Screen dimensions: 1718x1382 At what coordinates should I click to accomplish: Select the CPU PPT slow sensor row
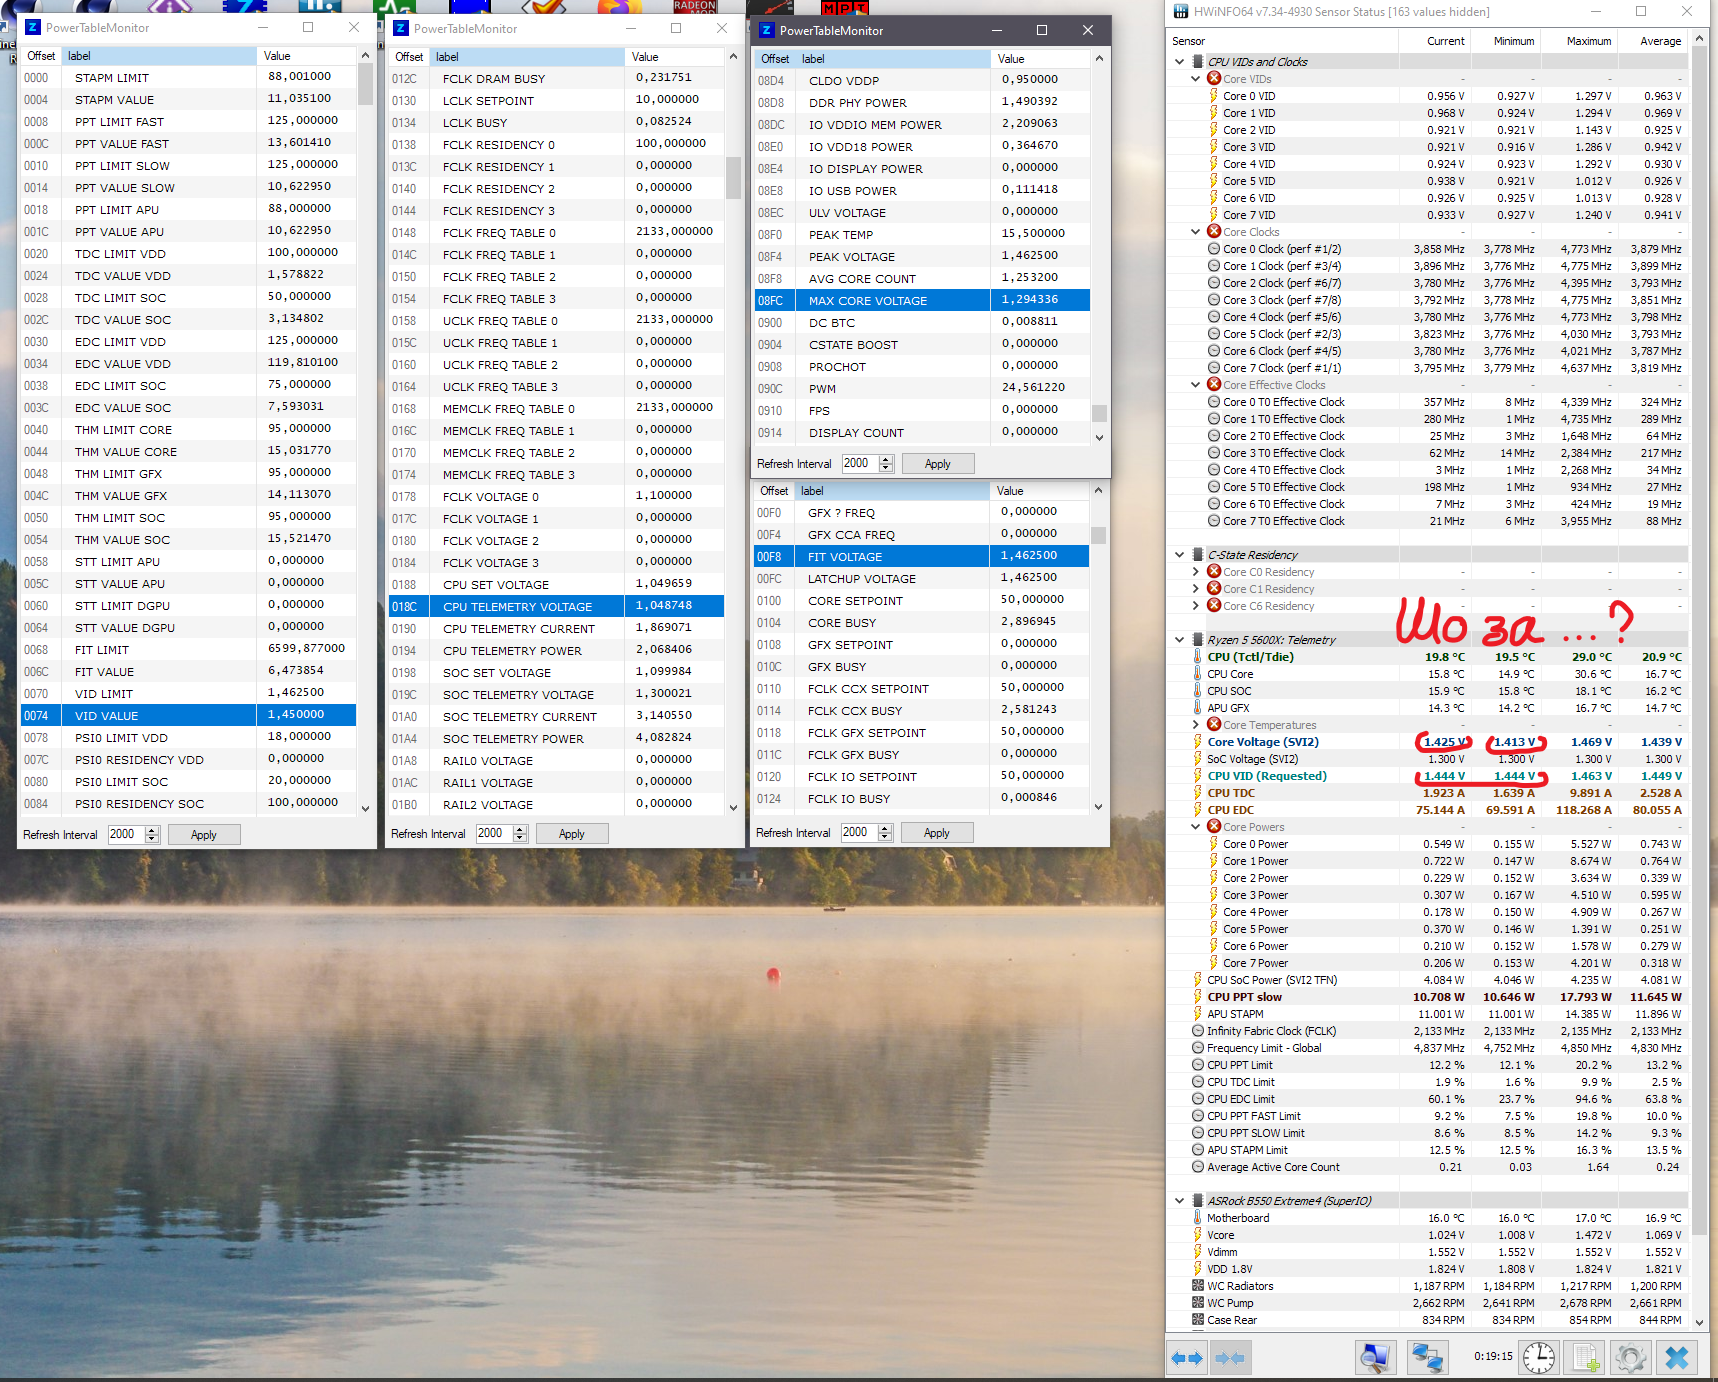[1428, 997]
